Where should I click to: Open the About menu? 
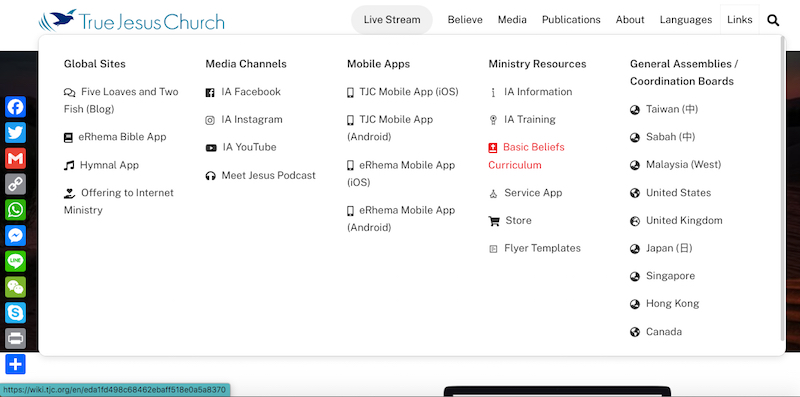[630, 20]
